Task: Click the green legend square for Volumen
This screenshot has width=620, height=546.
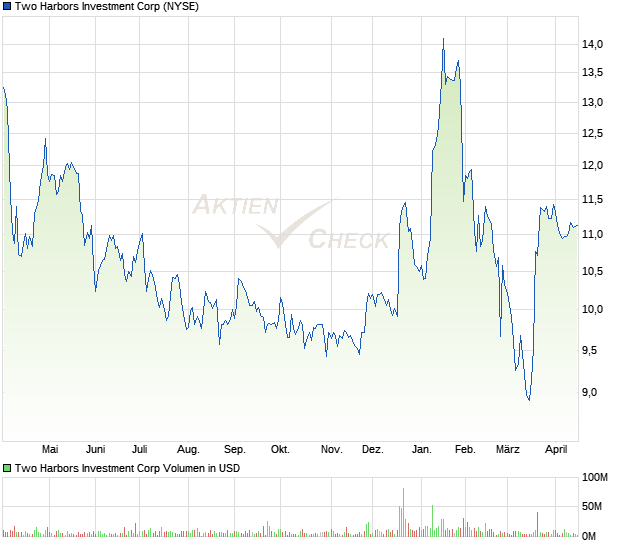Action: click(x=7, y=468)
